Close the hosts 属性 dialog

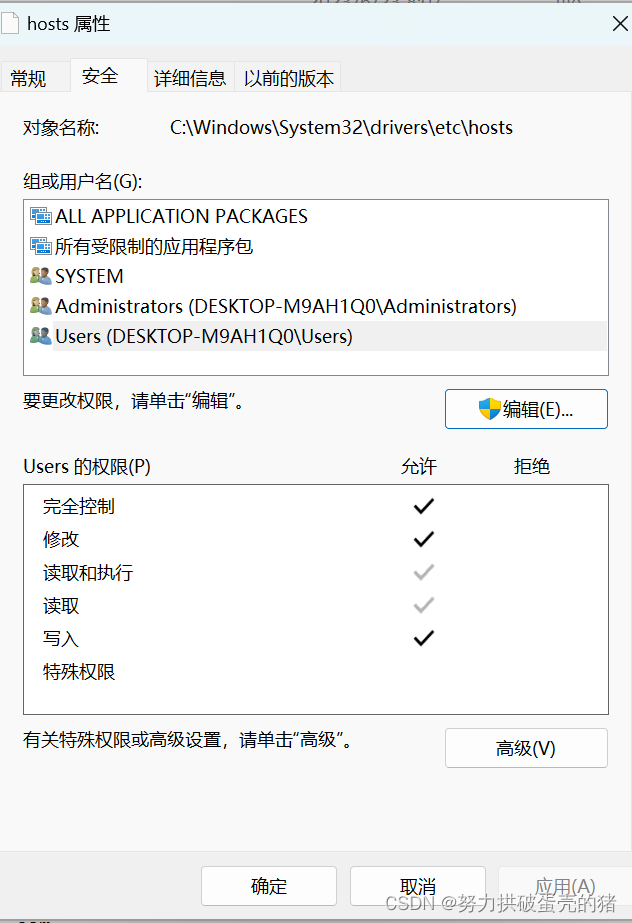tap(620, 24)
